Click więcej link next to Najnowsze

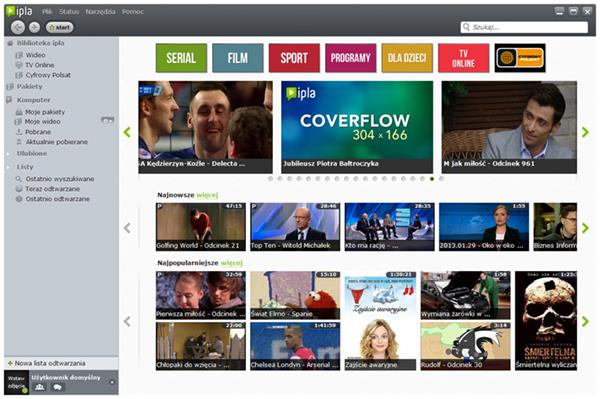click(x=207, y=195)
